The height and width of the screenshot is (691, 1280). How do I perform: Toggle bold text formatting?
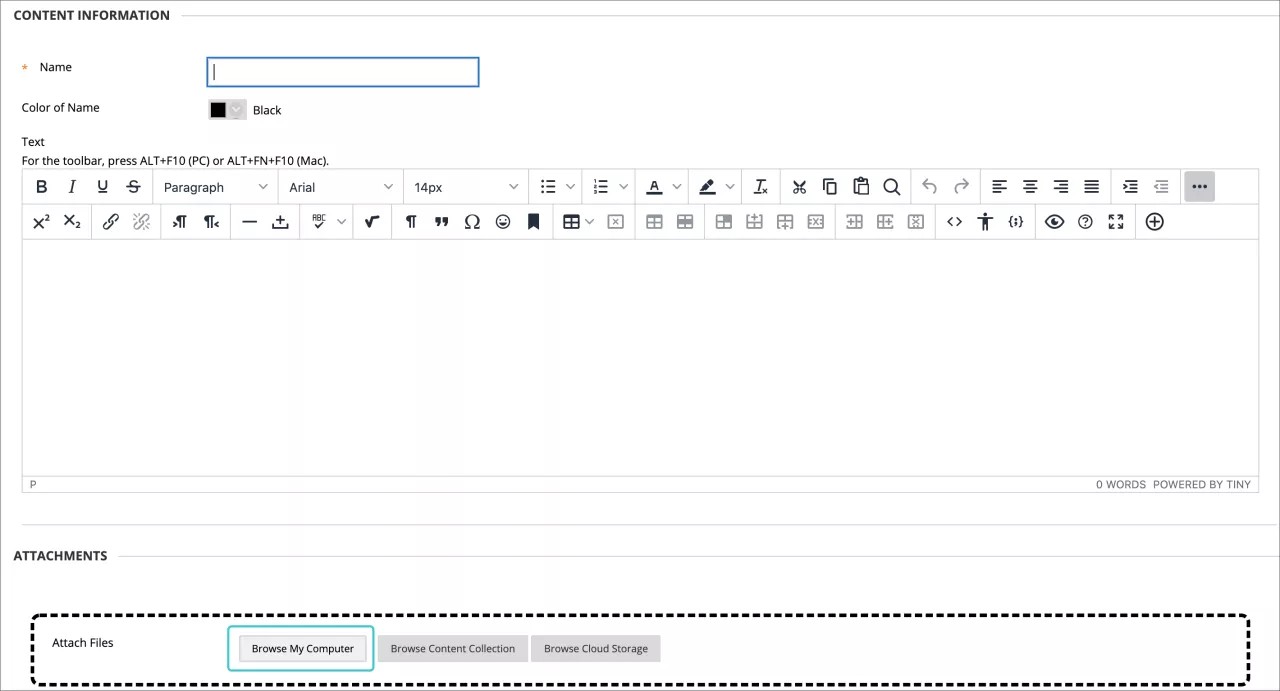41,186
